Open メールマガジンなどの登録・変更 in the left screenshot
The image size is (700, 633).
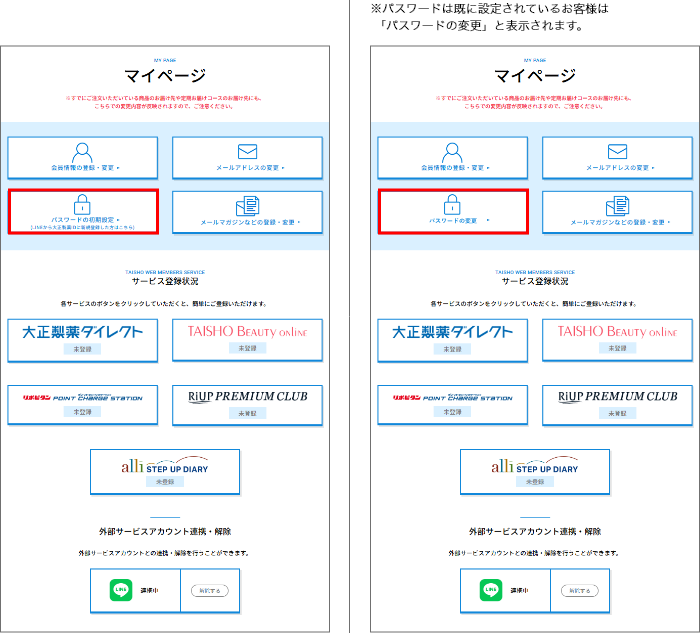[247, 212]
